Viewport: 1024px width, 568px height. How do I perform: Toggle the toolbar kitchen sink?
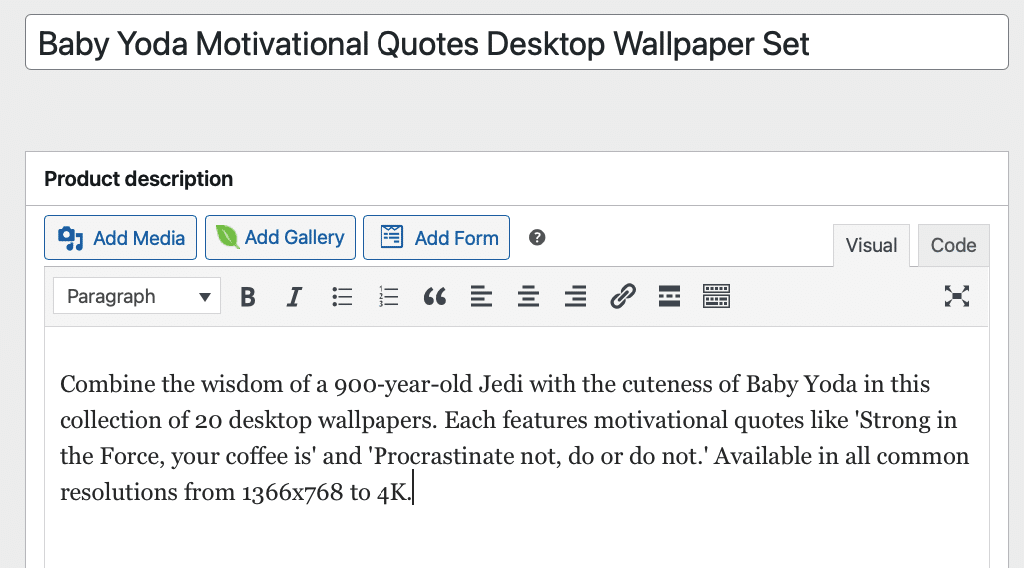click(716, 296)
